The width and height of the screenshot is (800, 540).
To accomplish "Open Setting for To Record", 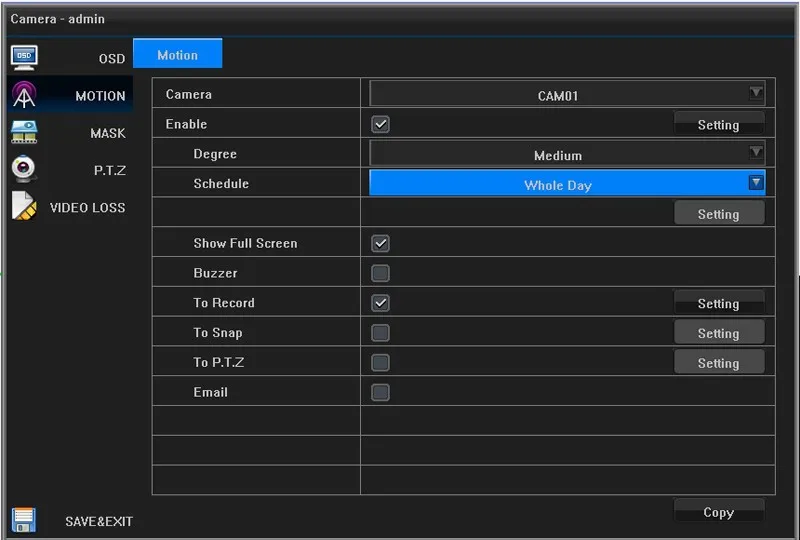I will [719, 303].
